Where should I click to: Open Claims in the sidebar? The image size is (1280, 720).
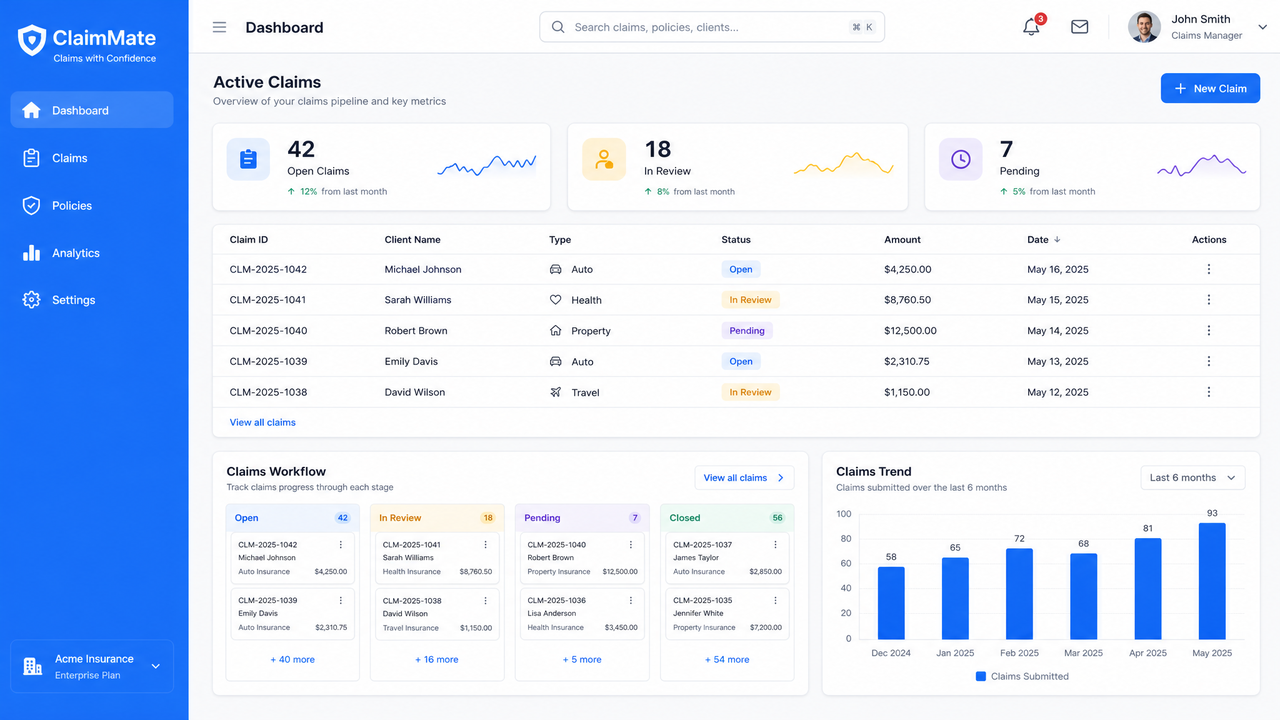click(92, 158)
